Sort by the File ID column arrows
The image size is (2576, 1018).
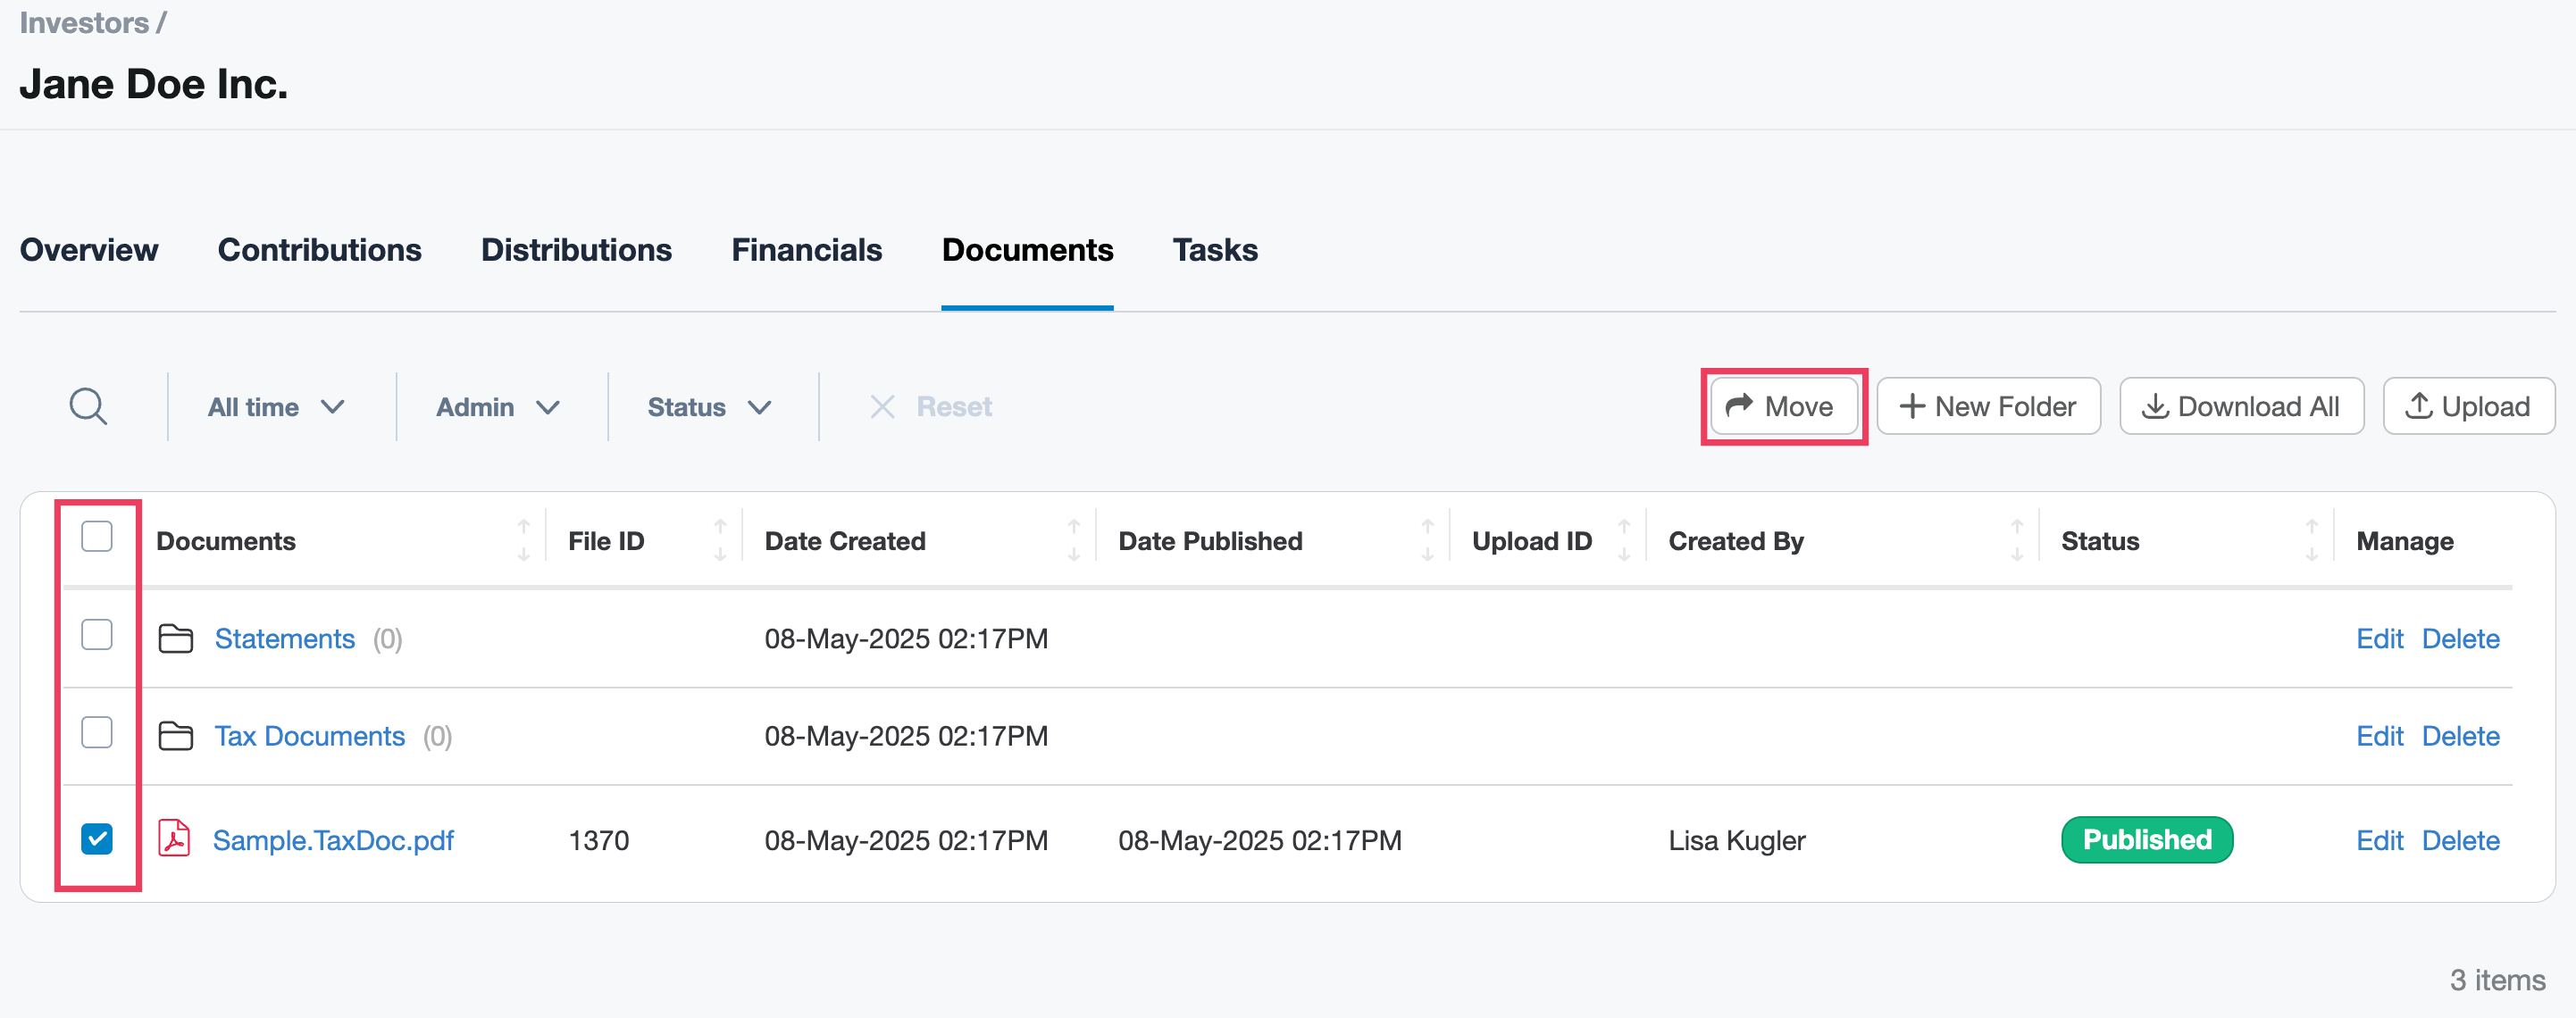coord(720,540)
